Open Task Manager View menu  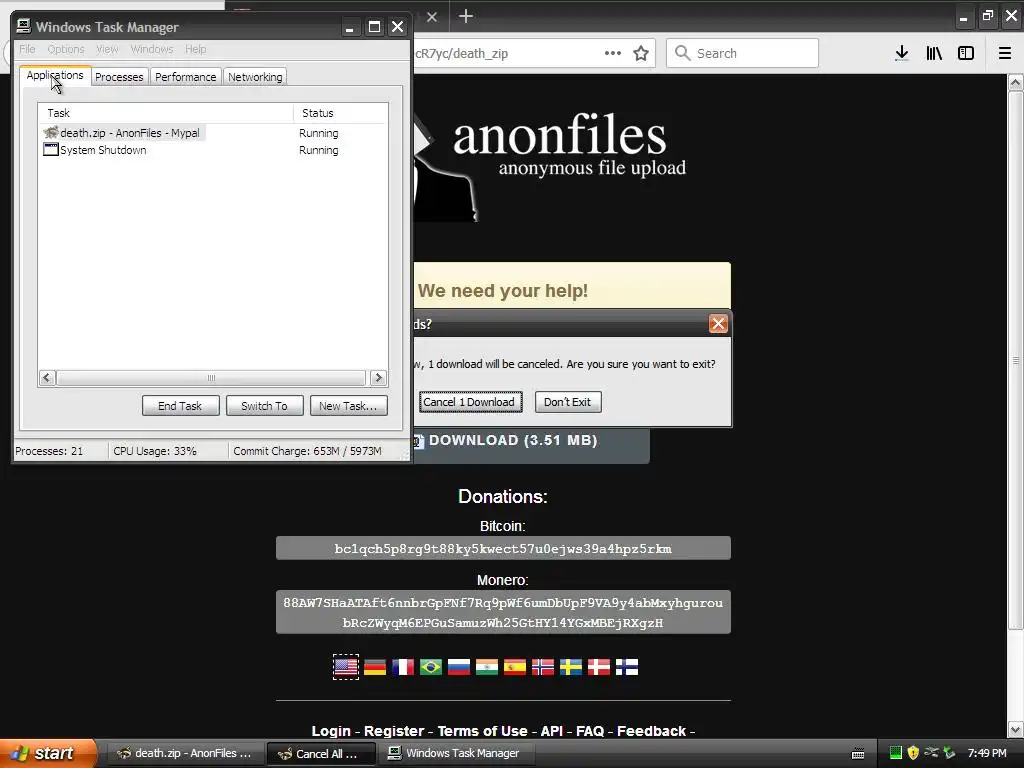tap(107, 49)
